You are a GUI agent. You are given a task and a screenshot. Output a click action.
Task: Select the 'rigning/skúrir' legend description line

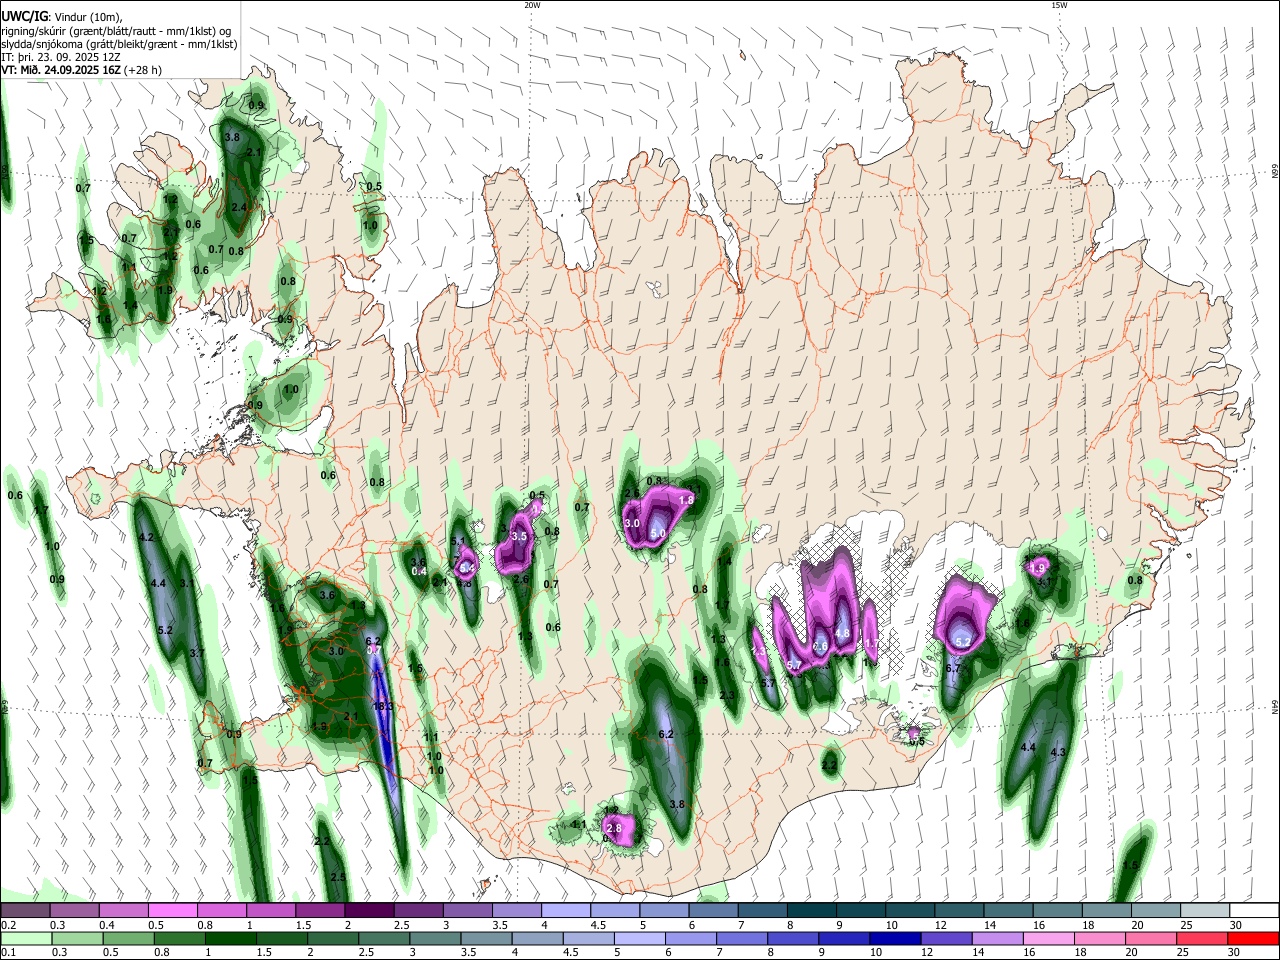click(116, 30)
